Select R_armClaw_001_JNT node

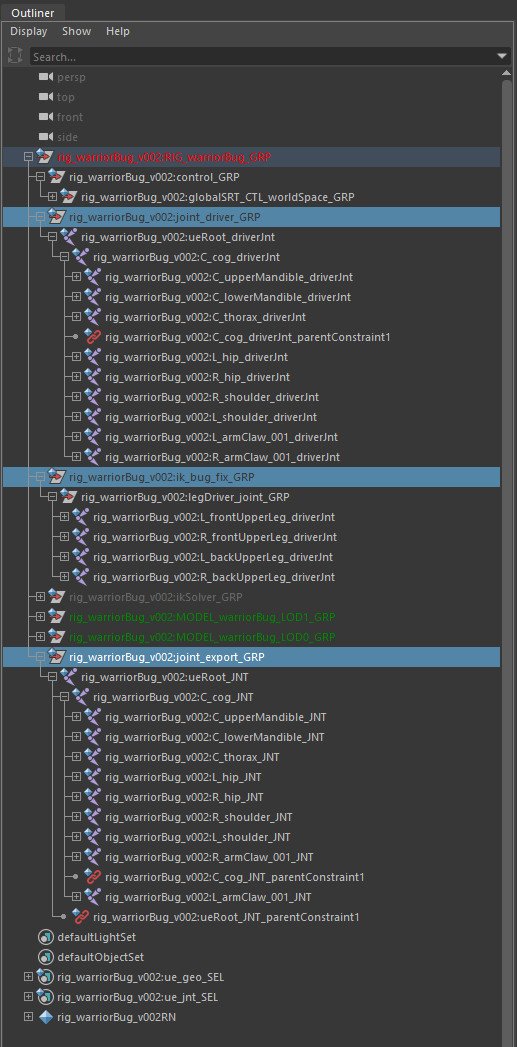(209, 857)
